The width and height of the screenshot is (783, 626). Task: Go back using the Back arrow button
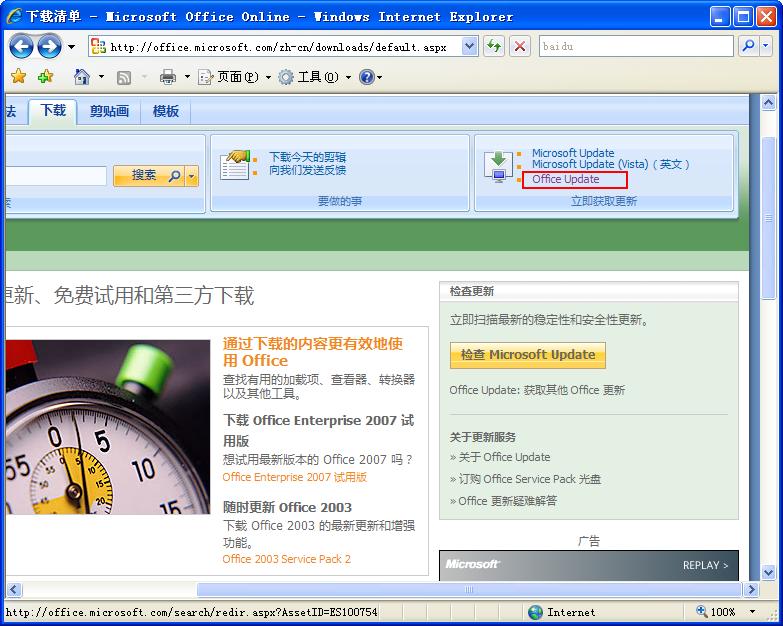point(21,47)
